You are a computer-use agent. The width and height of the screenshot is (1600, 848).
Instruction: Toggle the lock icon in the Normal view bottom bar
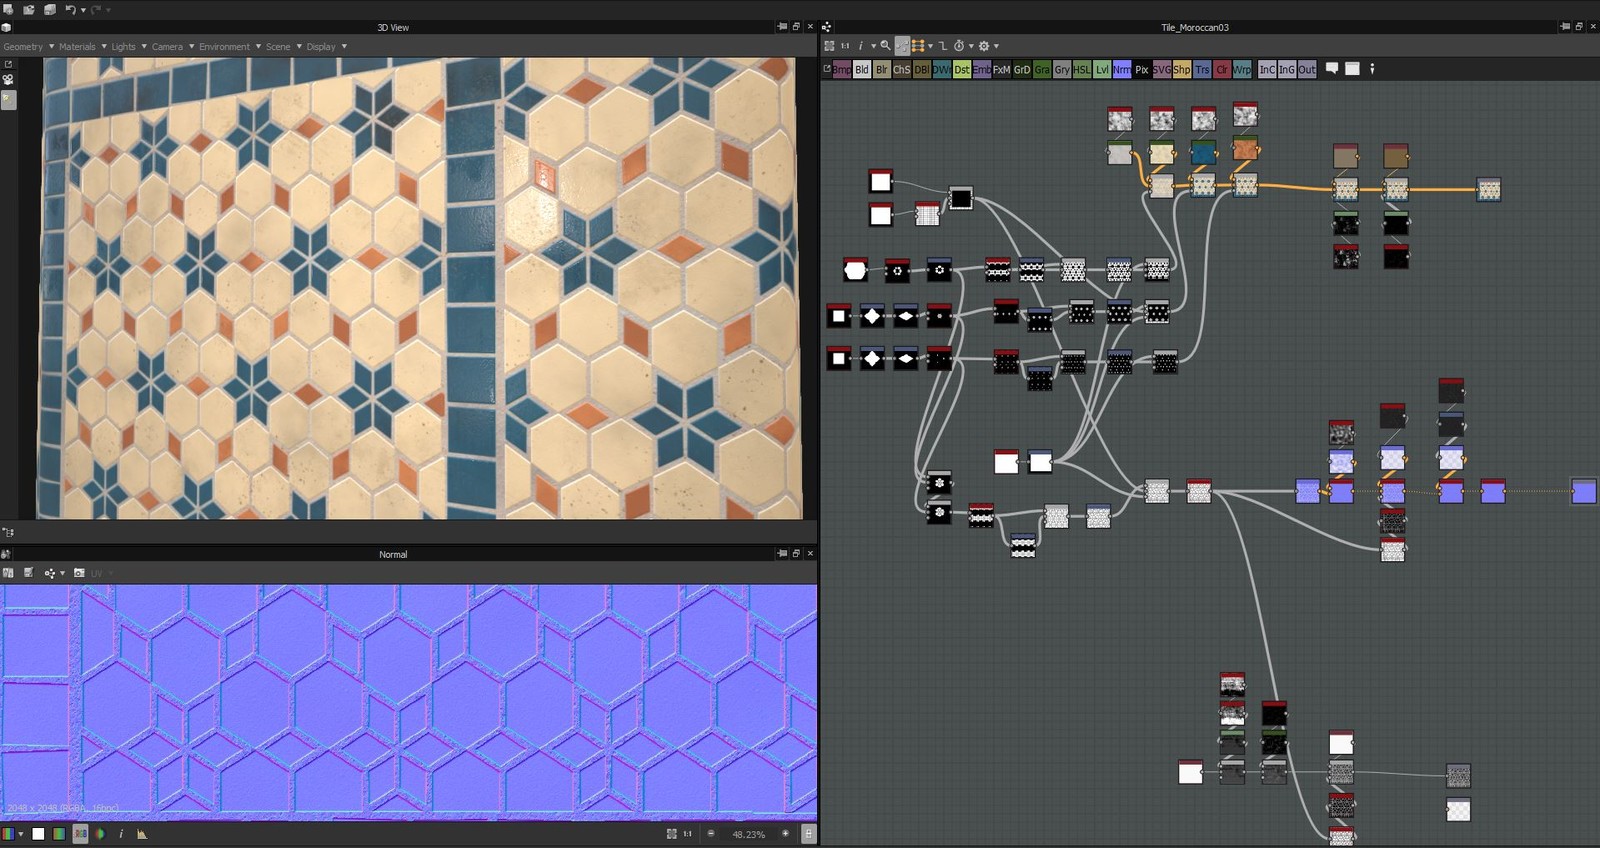808,834
